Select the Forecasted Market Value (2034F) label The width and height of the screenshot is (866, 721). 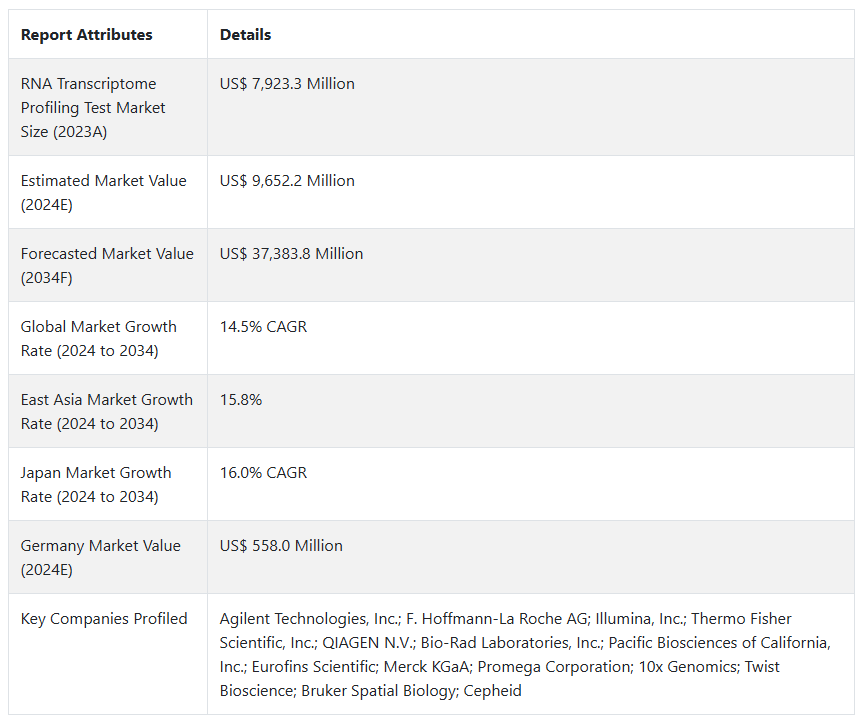(107, 266)
